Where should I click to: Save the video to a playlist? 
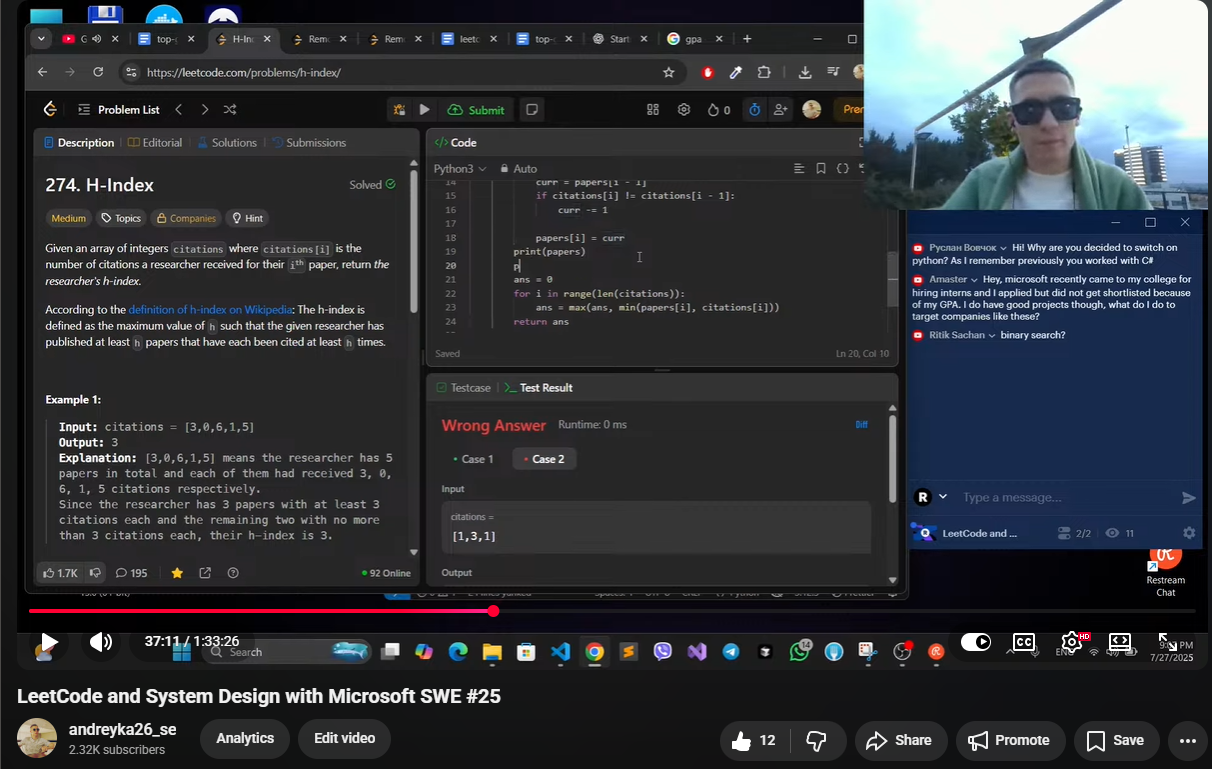1116,741
